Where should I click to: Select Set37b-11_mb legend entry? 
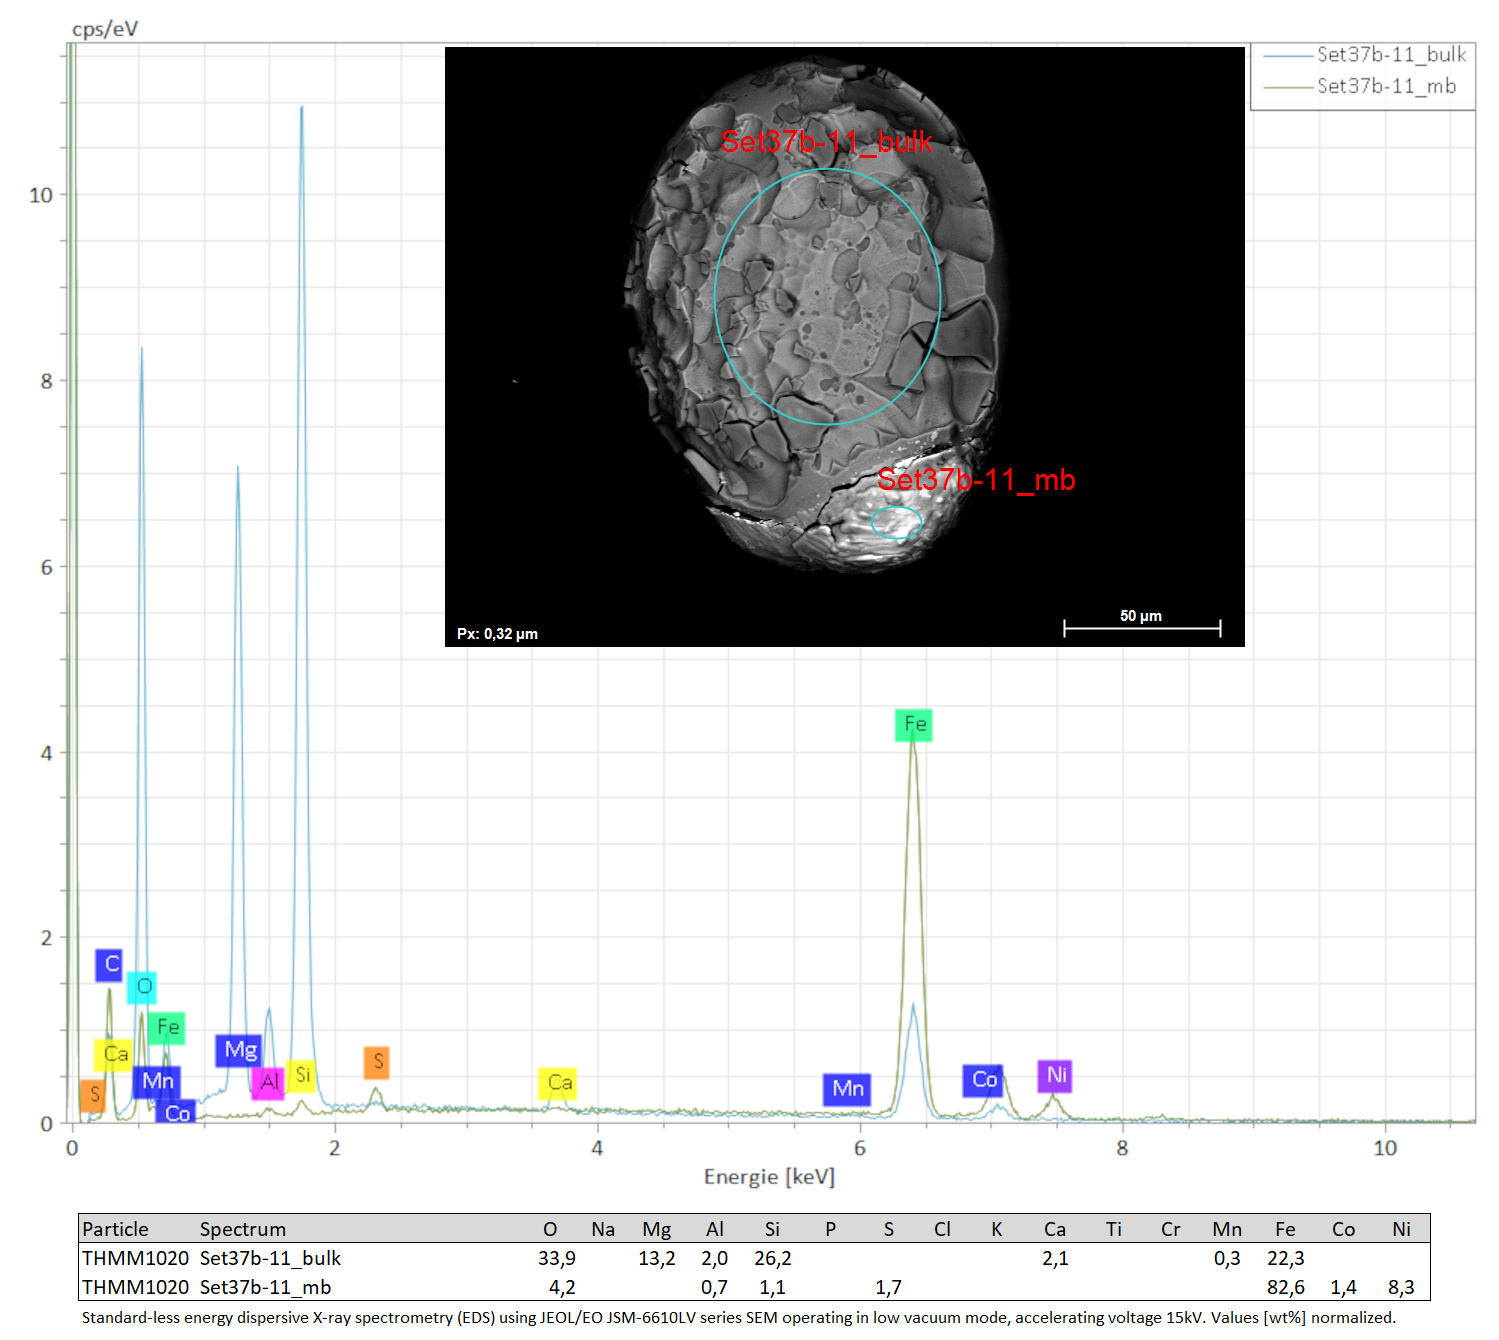coord(1360,86)
